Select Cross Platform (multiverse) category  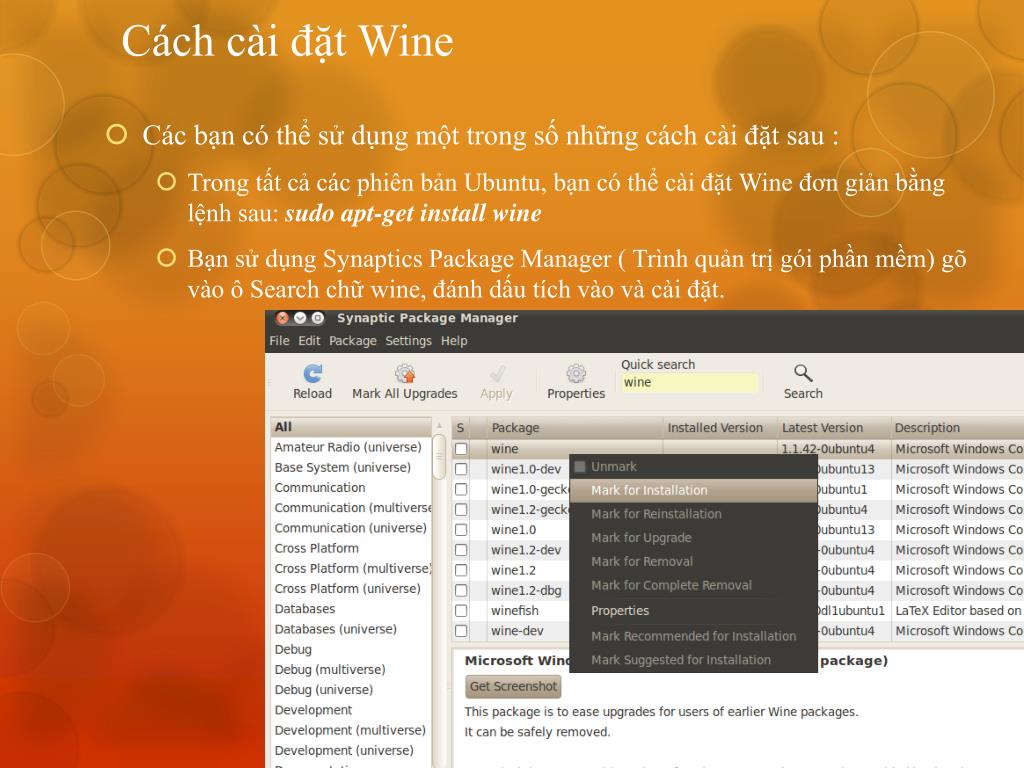coord(351,569)
